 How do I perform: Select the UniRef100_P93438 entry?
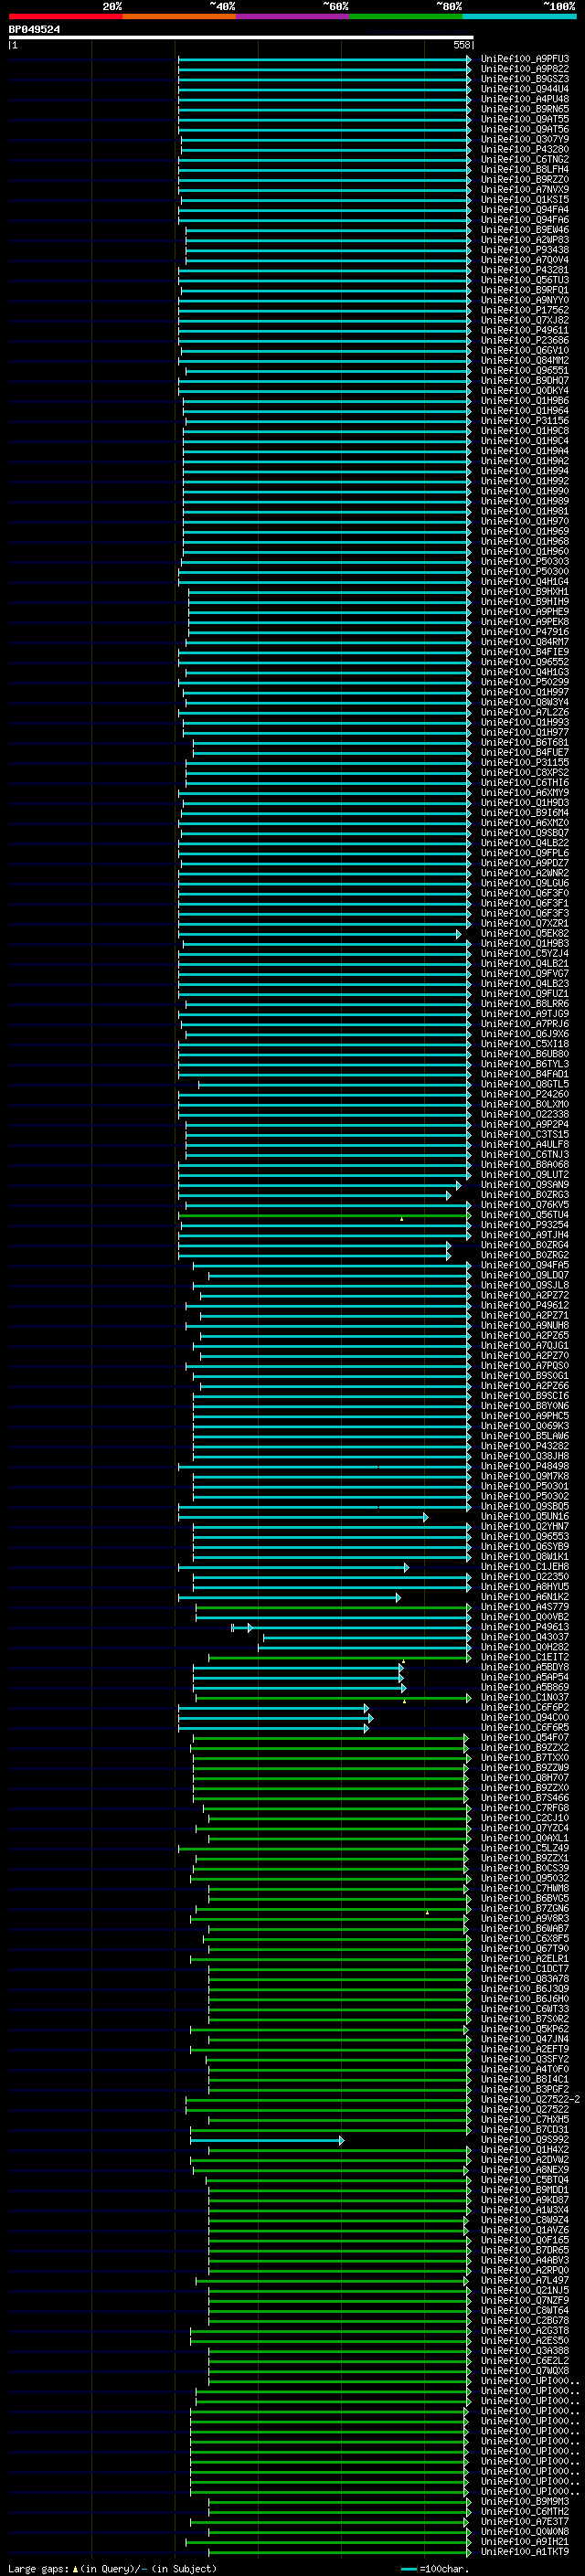point(524,250)
